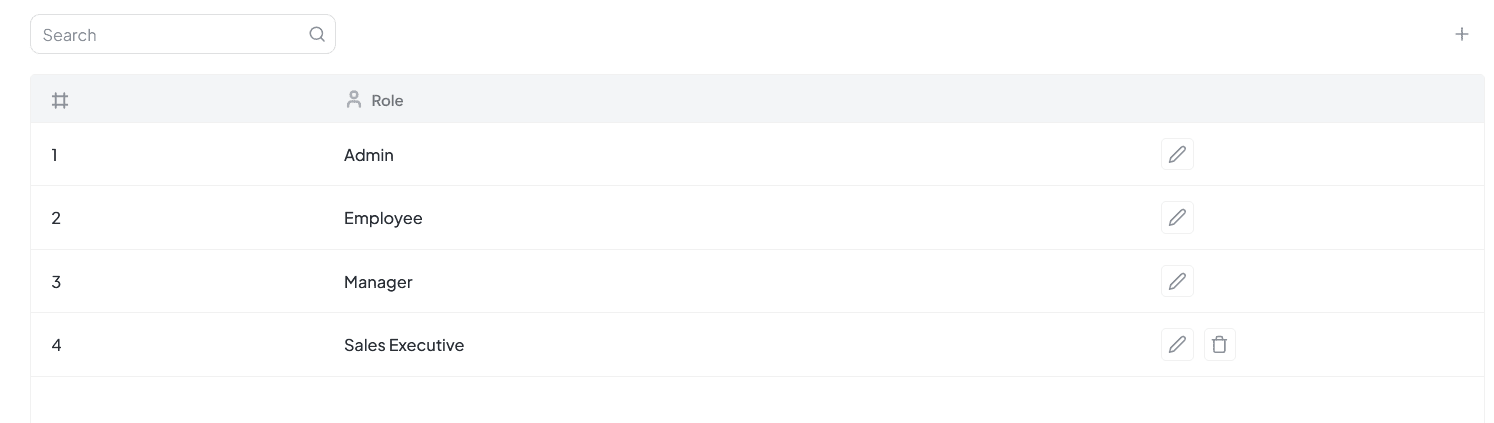Screen dimensions: 1494x423
Task: Select row number 4 in the table
Action: [56, 345]
